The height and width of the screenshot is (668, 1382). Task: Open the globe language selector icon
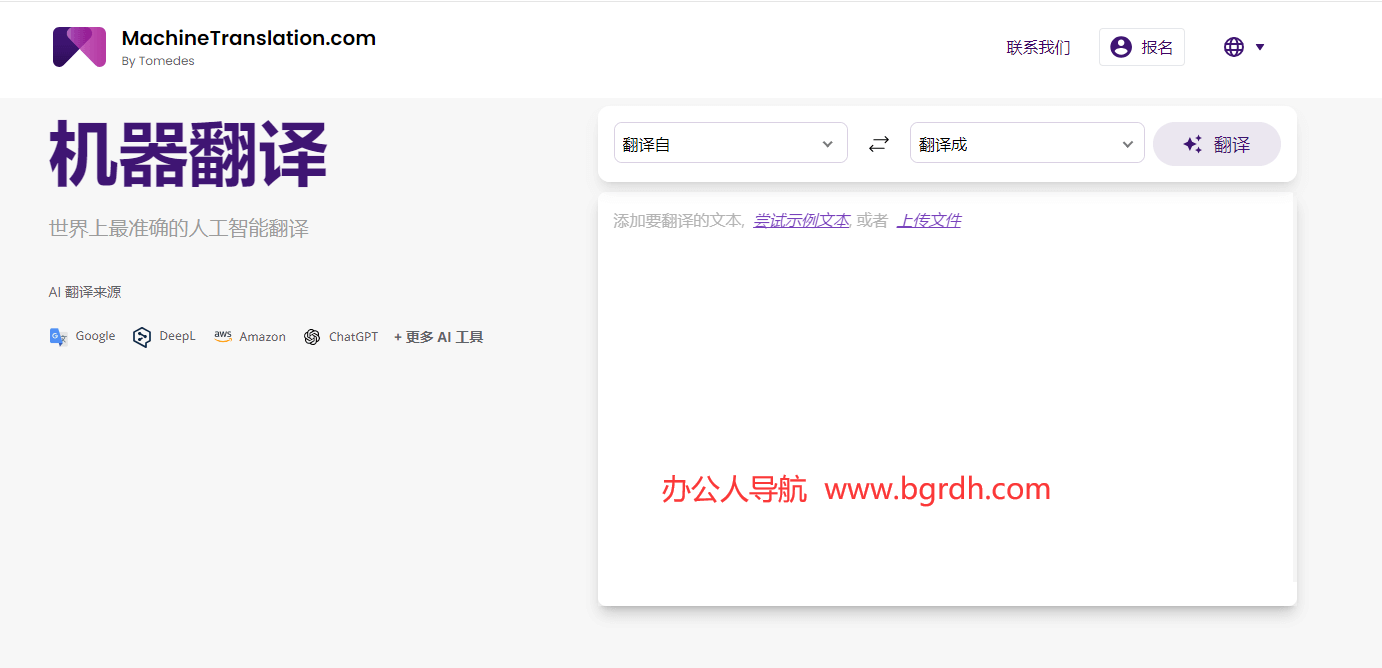(x=1233, y=46)
